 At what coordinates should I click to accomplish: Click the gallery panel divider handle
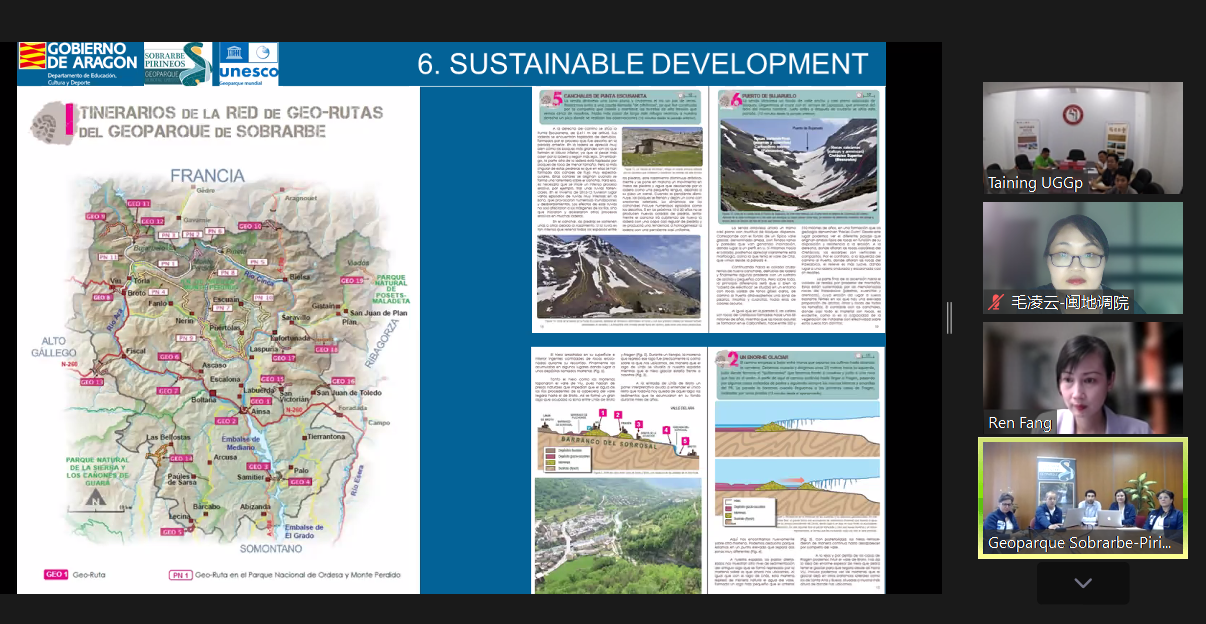point(949,318)
